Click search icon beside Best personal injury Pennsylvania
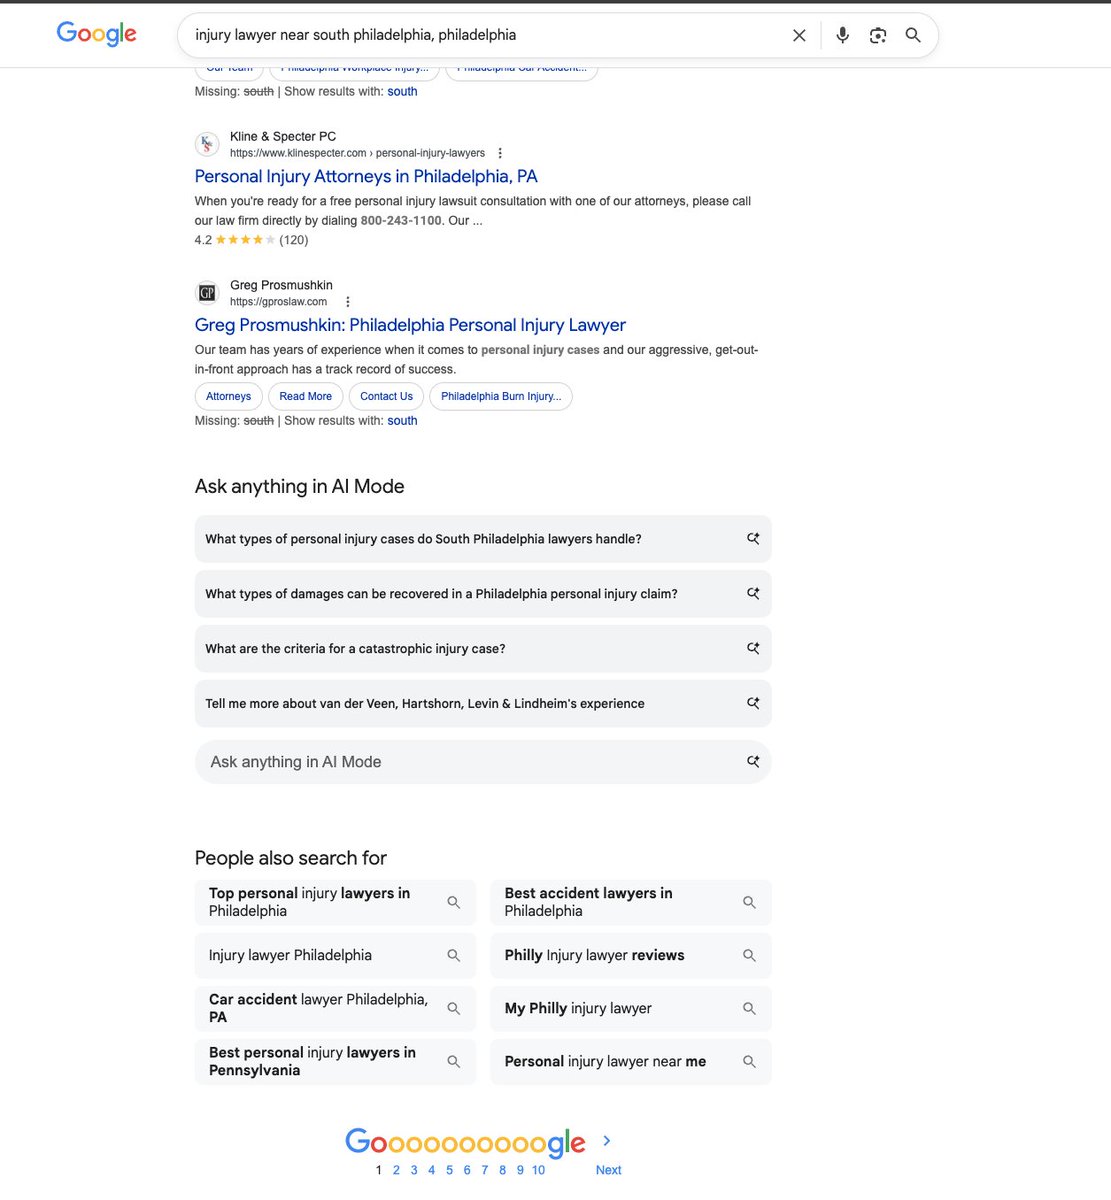 453,1061
